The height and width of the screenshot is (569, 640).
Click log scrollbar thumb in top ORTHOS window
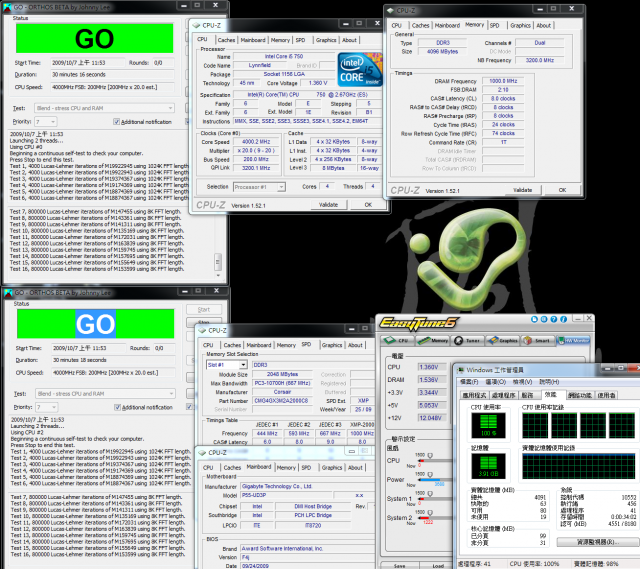218,262
